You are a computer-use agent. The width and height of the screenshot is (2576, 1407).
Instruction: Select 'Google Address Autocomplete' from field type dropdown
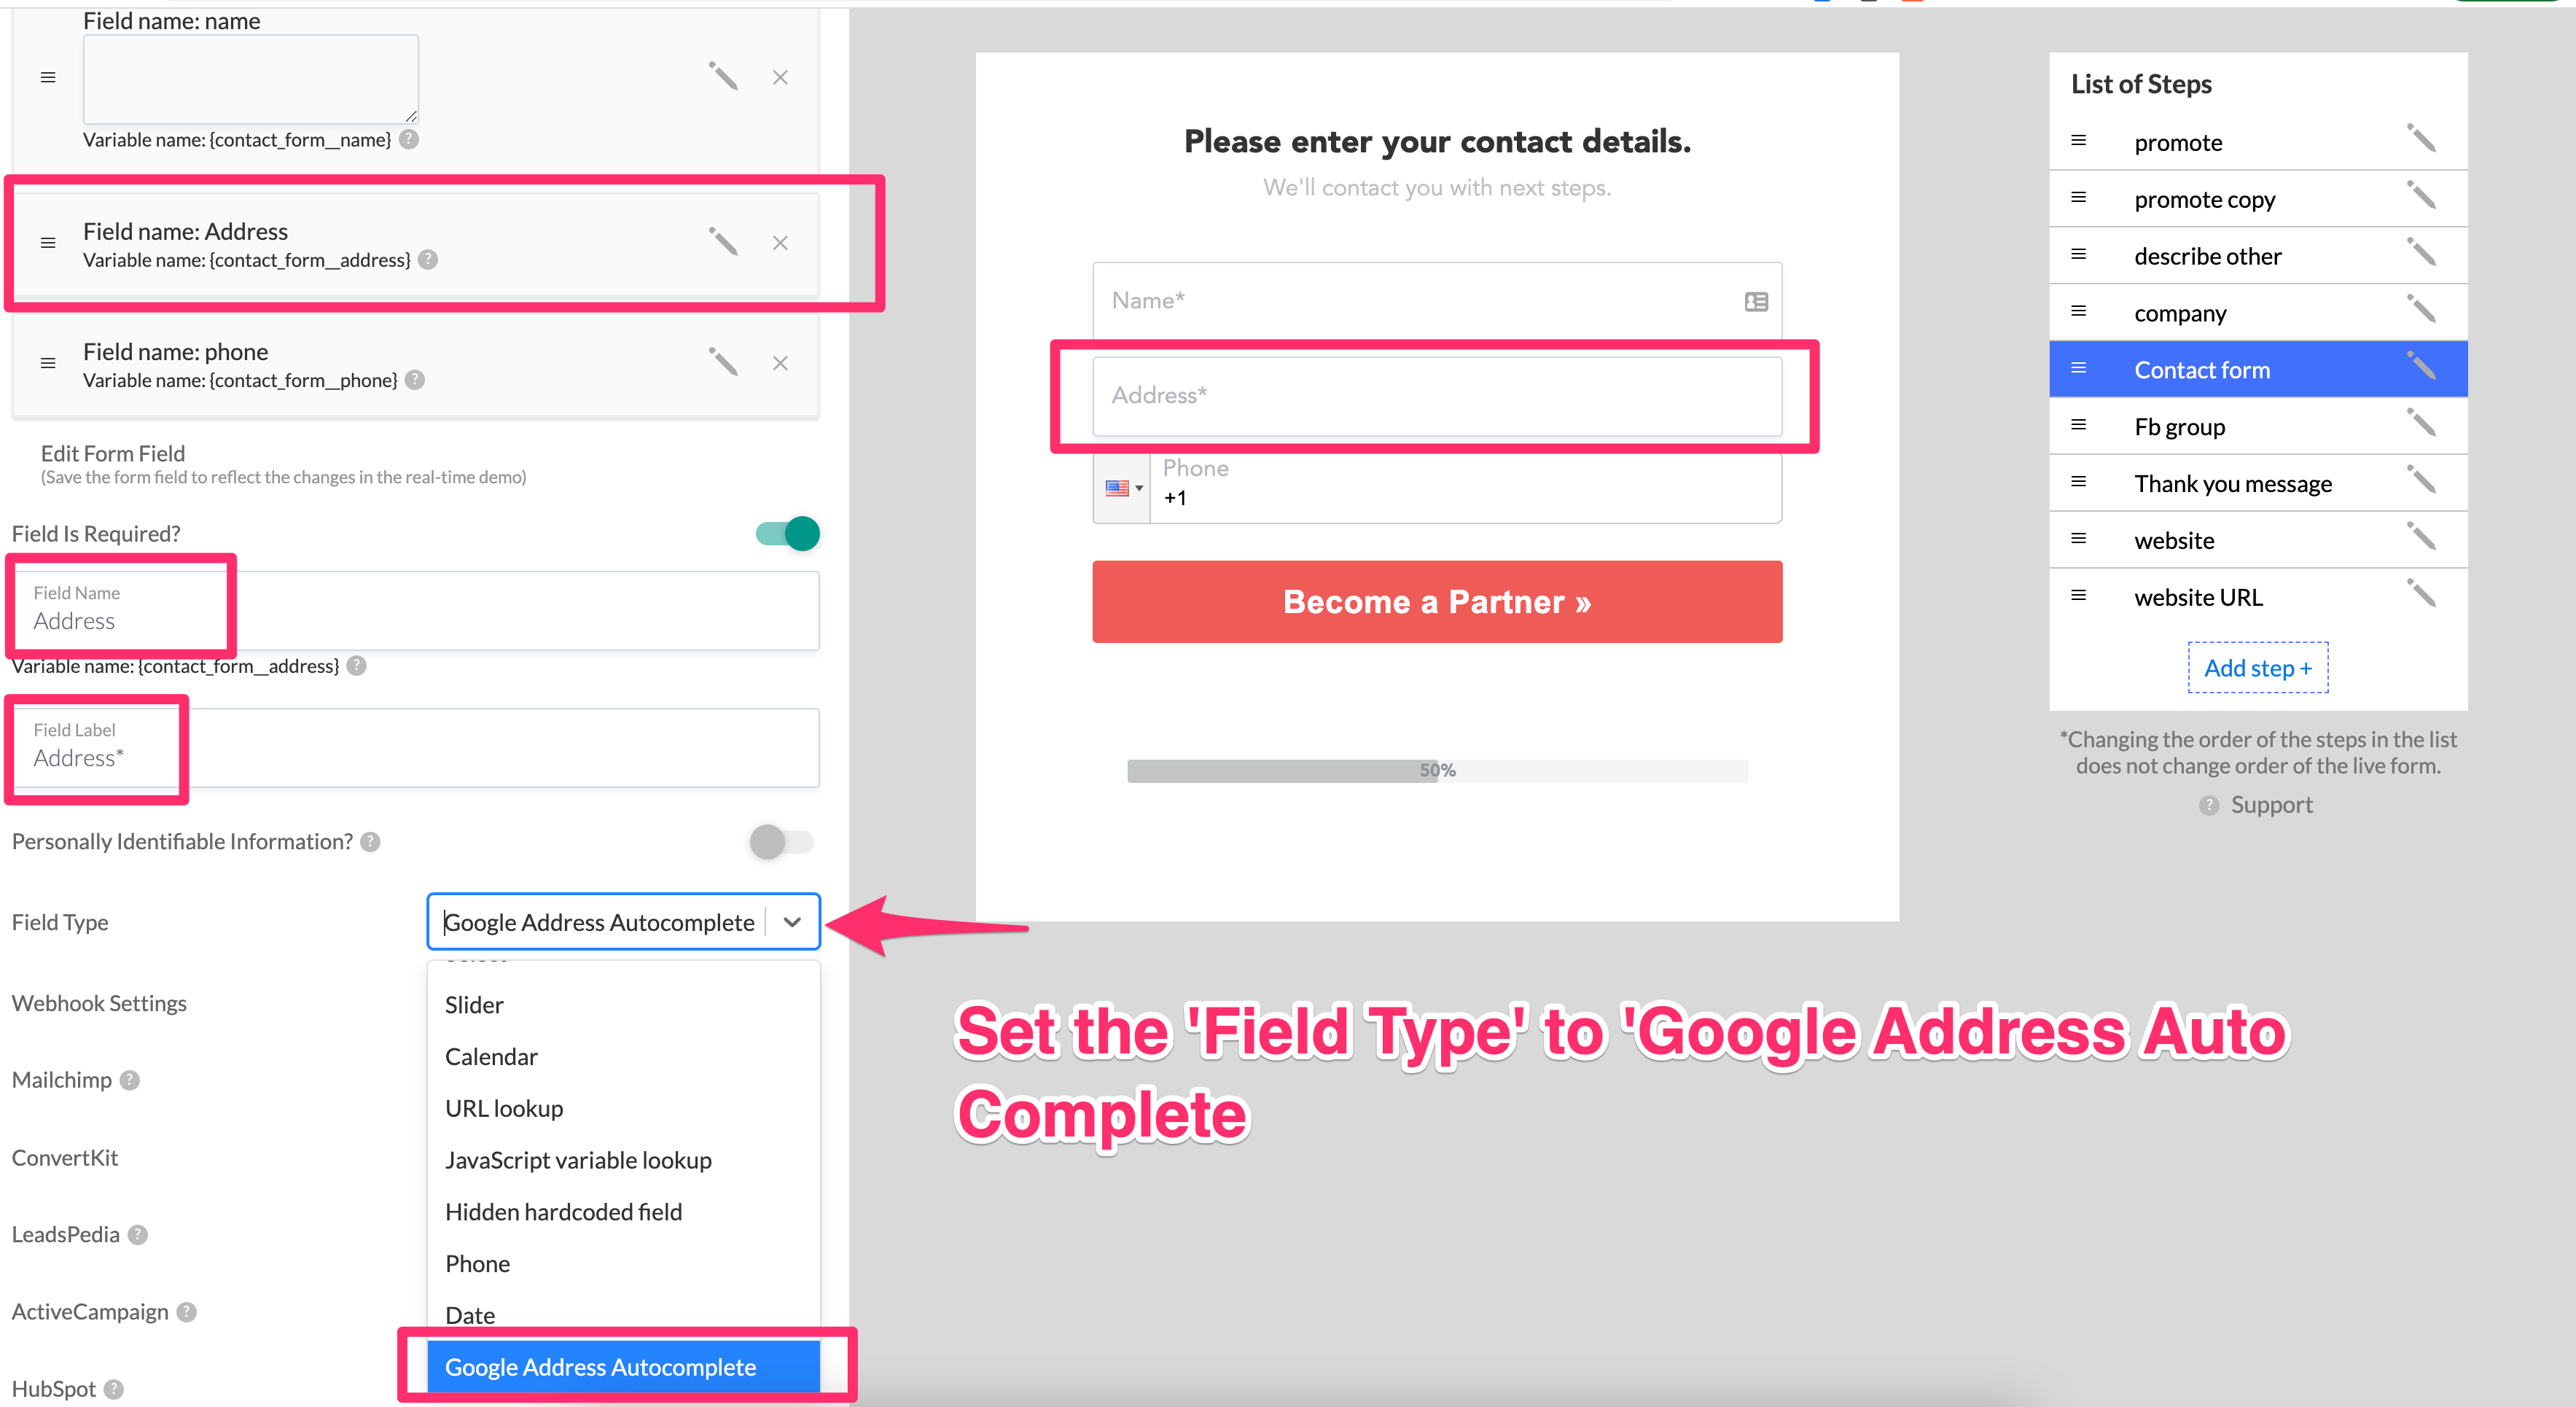click(x=601, y=1367)
